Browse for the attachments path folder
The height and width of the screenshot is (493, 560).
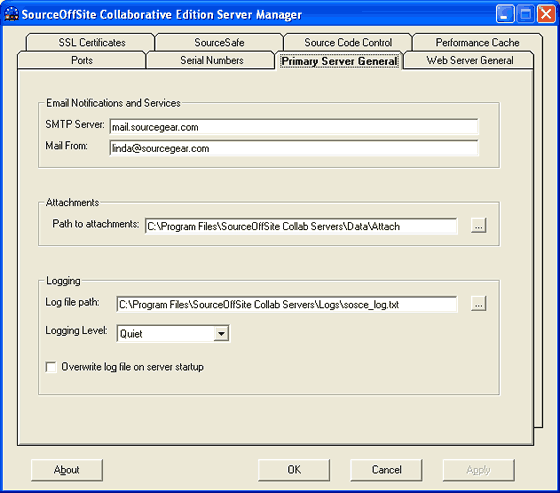pos(479,226)
